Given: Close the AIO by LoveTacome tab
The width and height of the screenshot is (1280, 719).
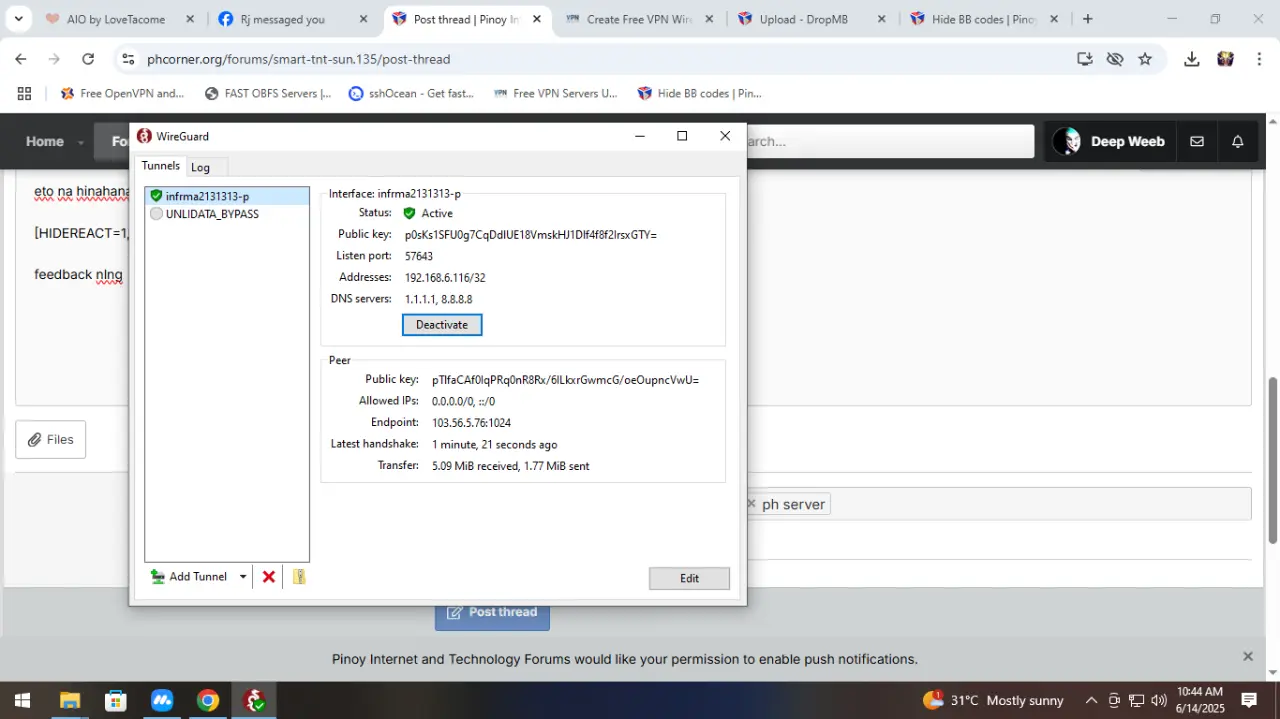Looking at the screenshot, I should click(x=190, y=19).
